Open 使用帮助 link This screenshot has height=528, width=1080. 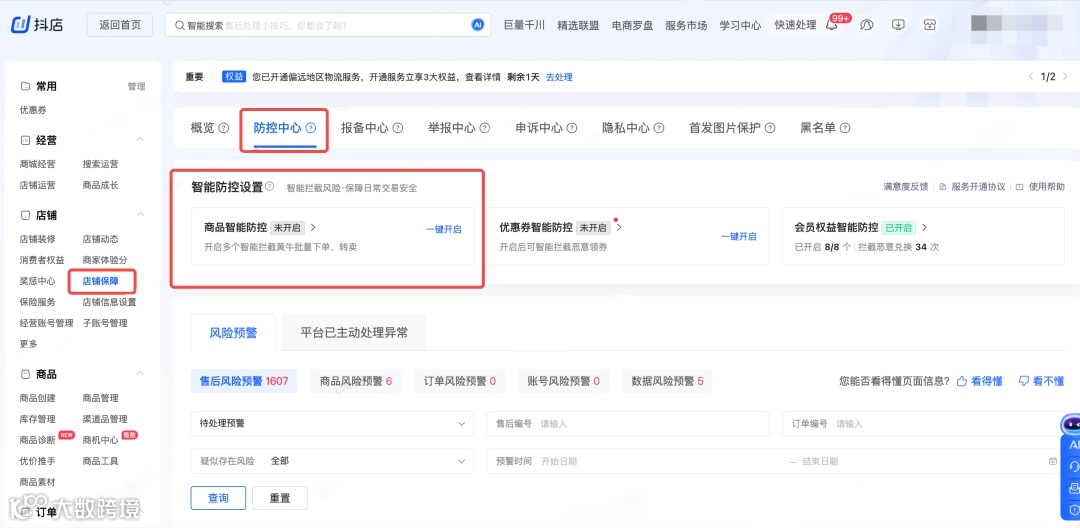[1046, 187]
